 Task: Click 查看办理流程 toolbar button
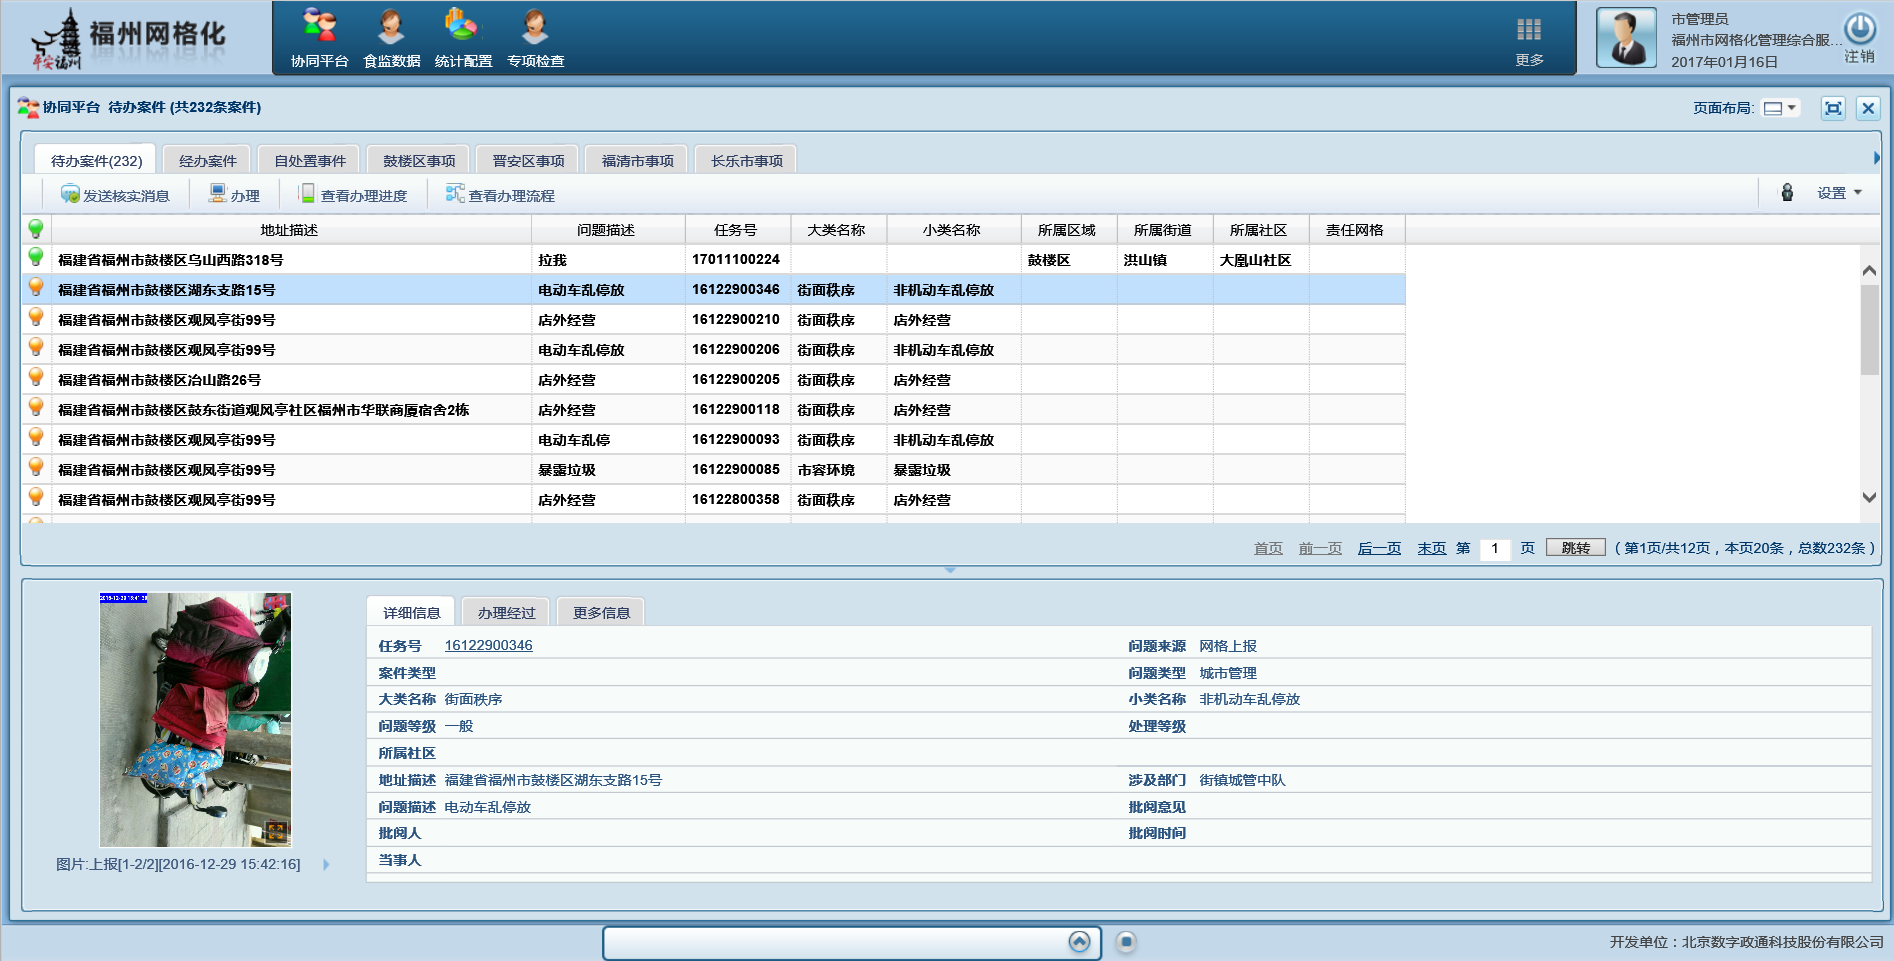(x=500, y=195)
